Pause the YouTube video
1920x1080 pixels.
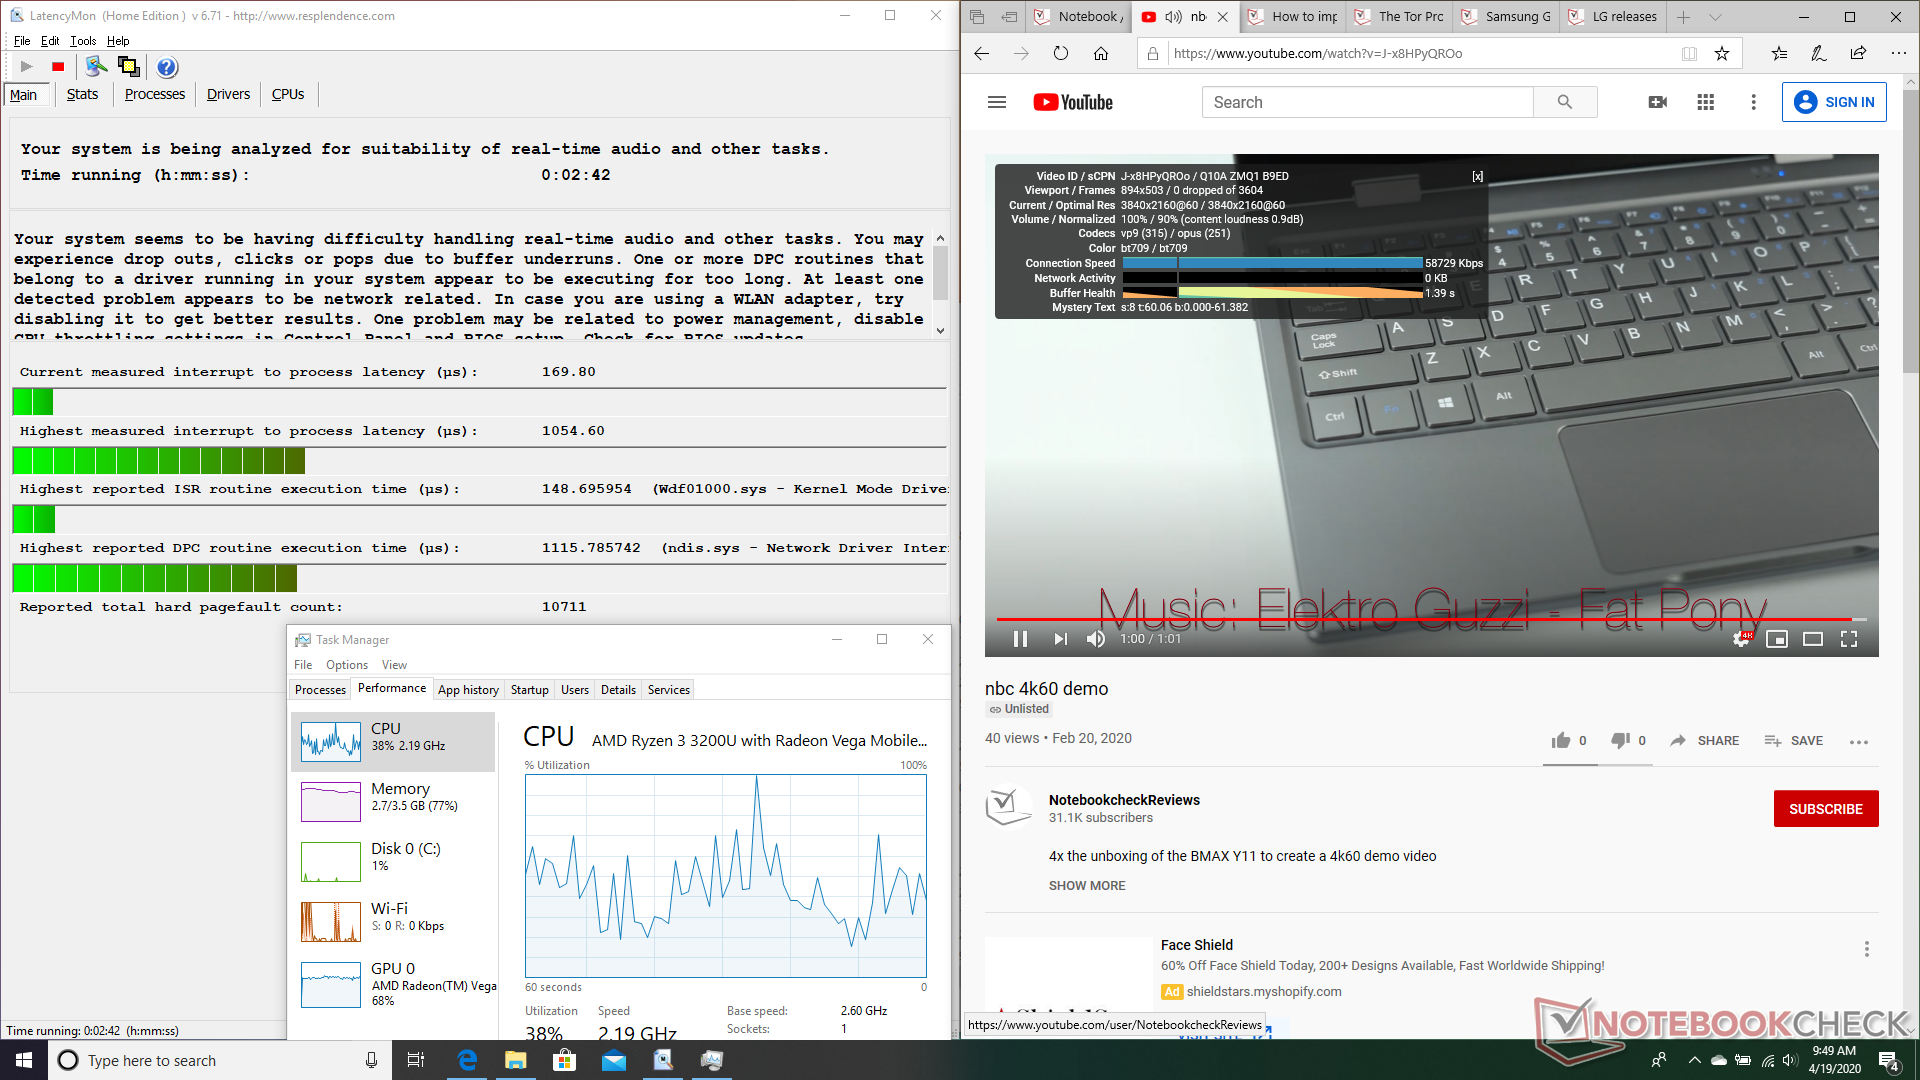click(x=1020, y=639)
